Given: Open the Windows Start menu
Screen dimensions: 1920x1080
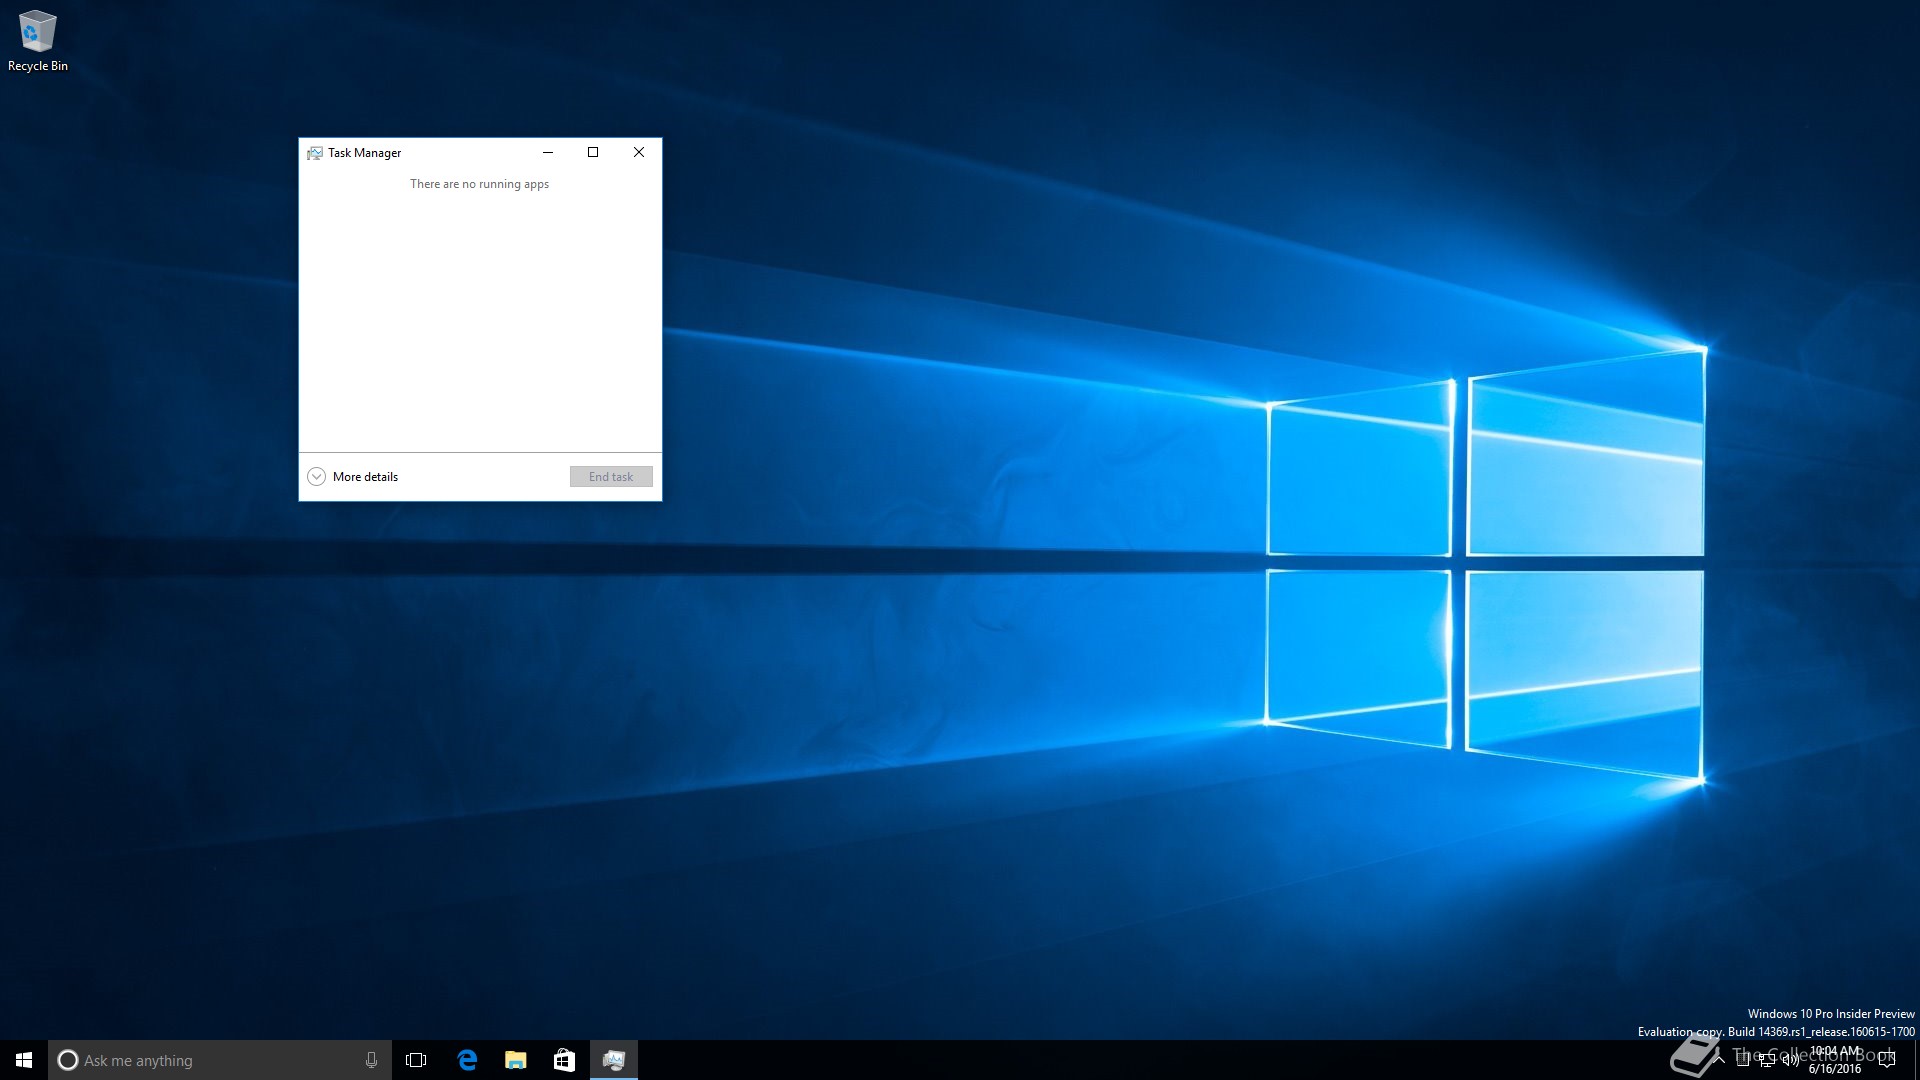Looking at the screenshot, I should tap(24, 1060).
